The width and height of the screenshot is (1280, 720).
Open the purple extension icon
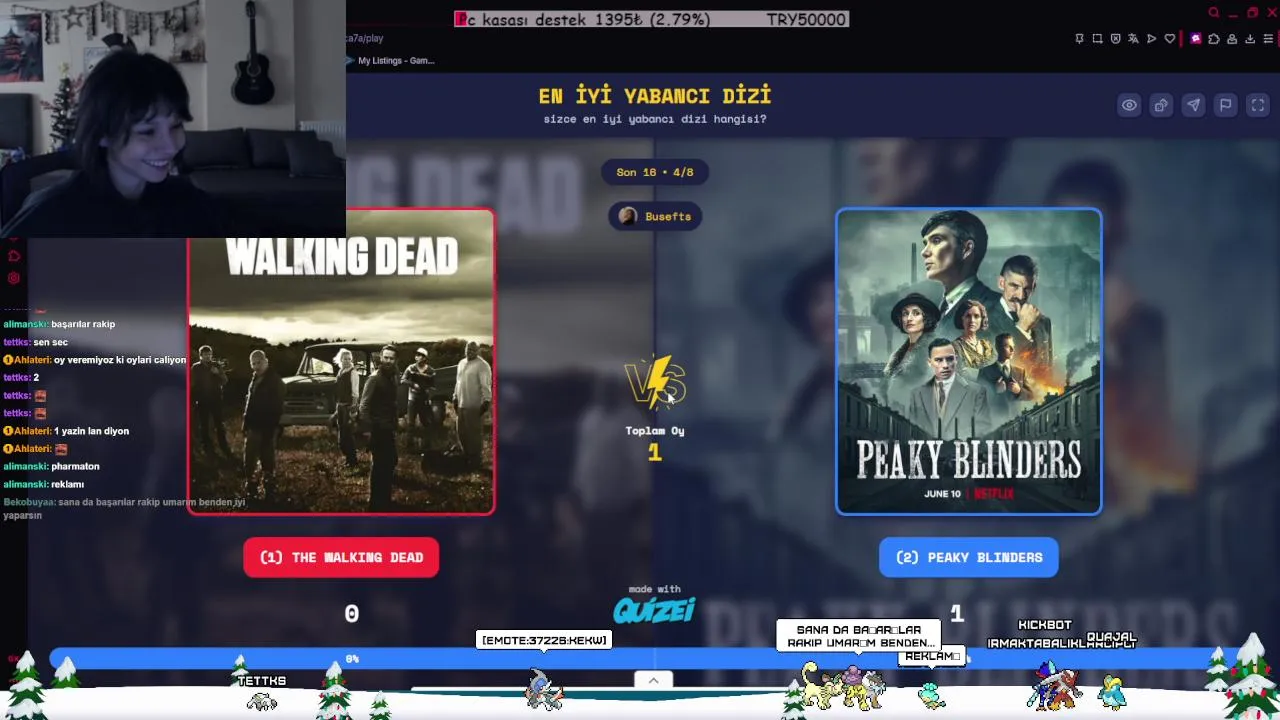click(x=1195, y=39)
